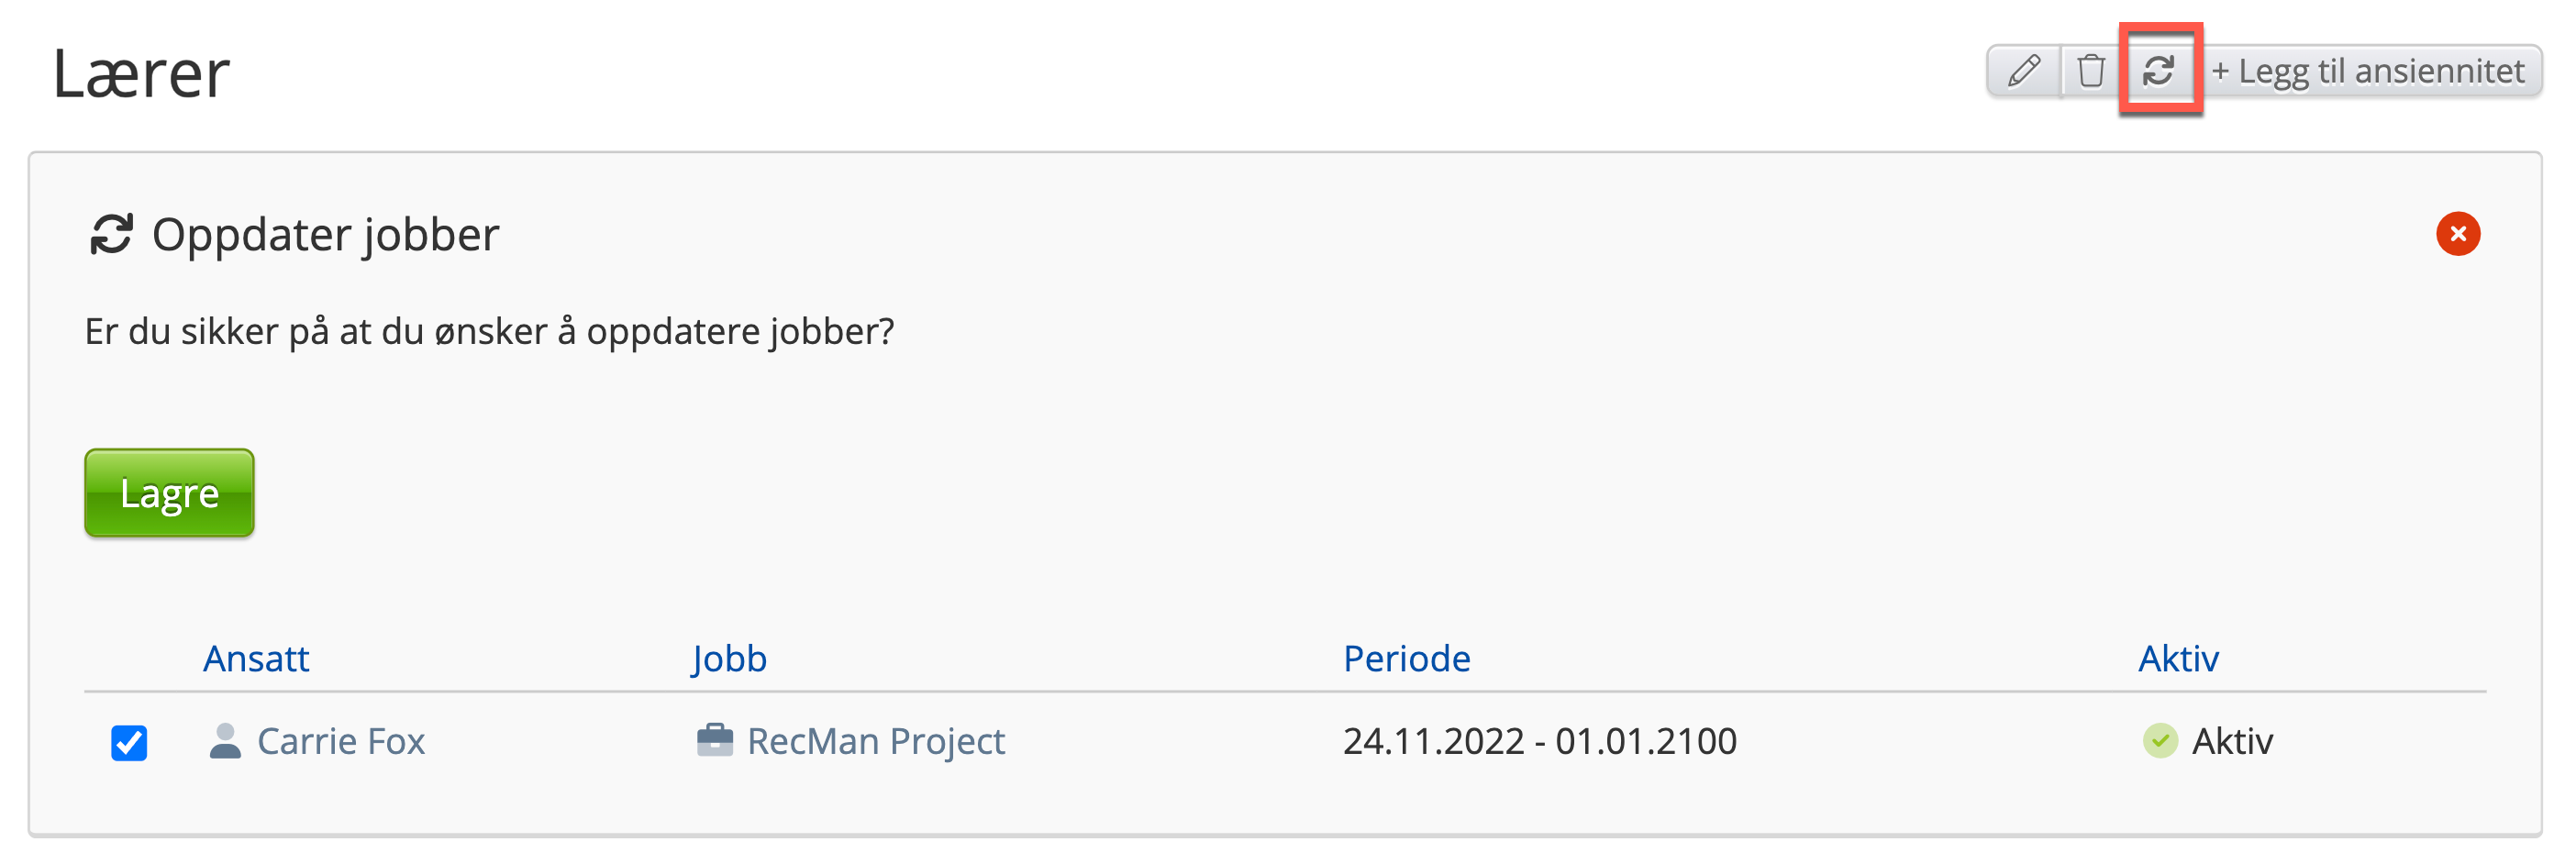Sort by the Aktiv column header
This screenshot has height=864, width=2576.
click(x=2178, y=659)
